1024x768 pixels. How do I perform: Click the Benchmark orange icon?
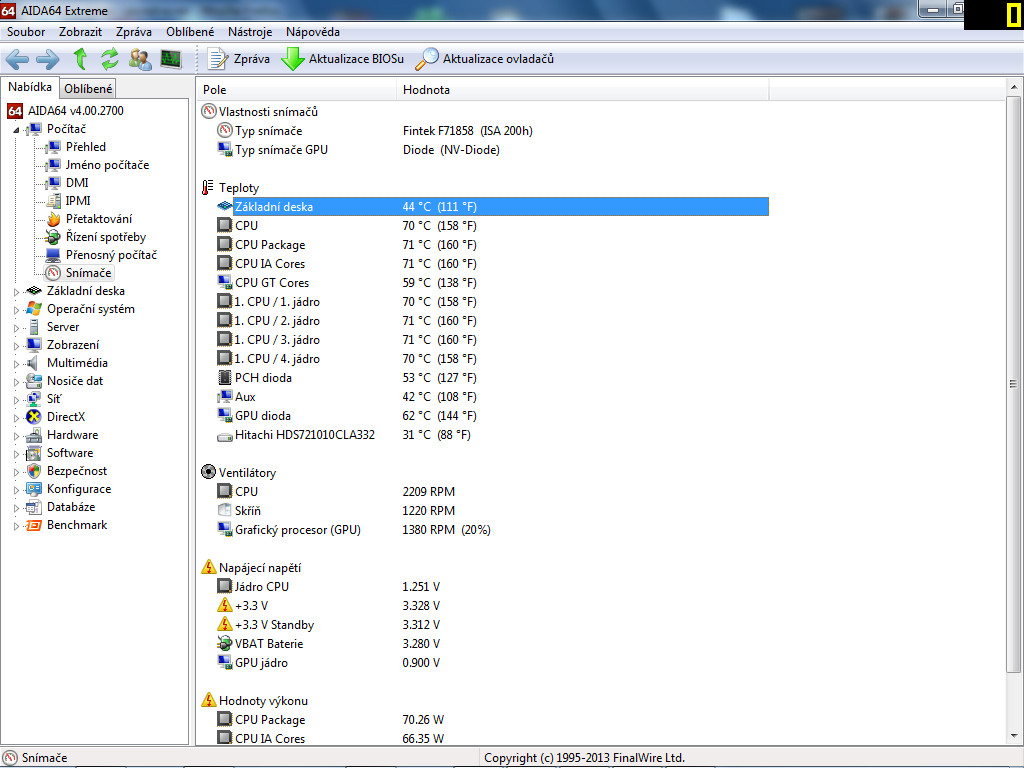click(34, 525)
